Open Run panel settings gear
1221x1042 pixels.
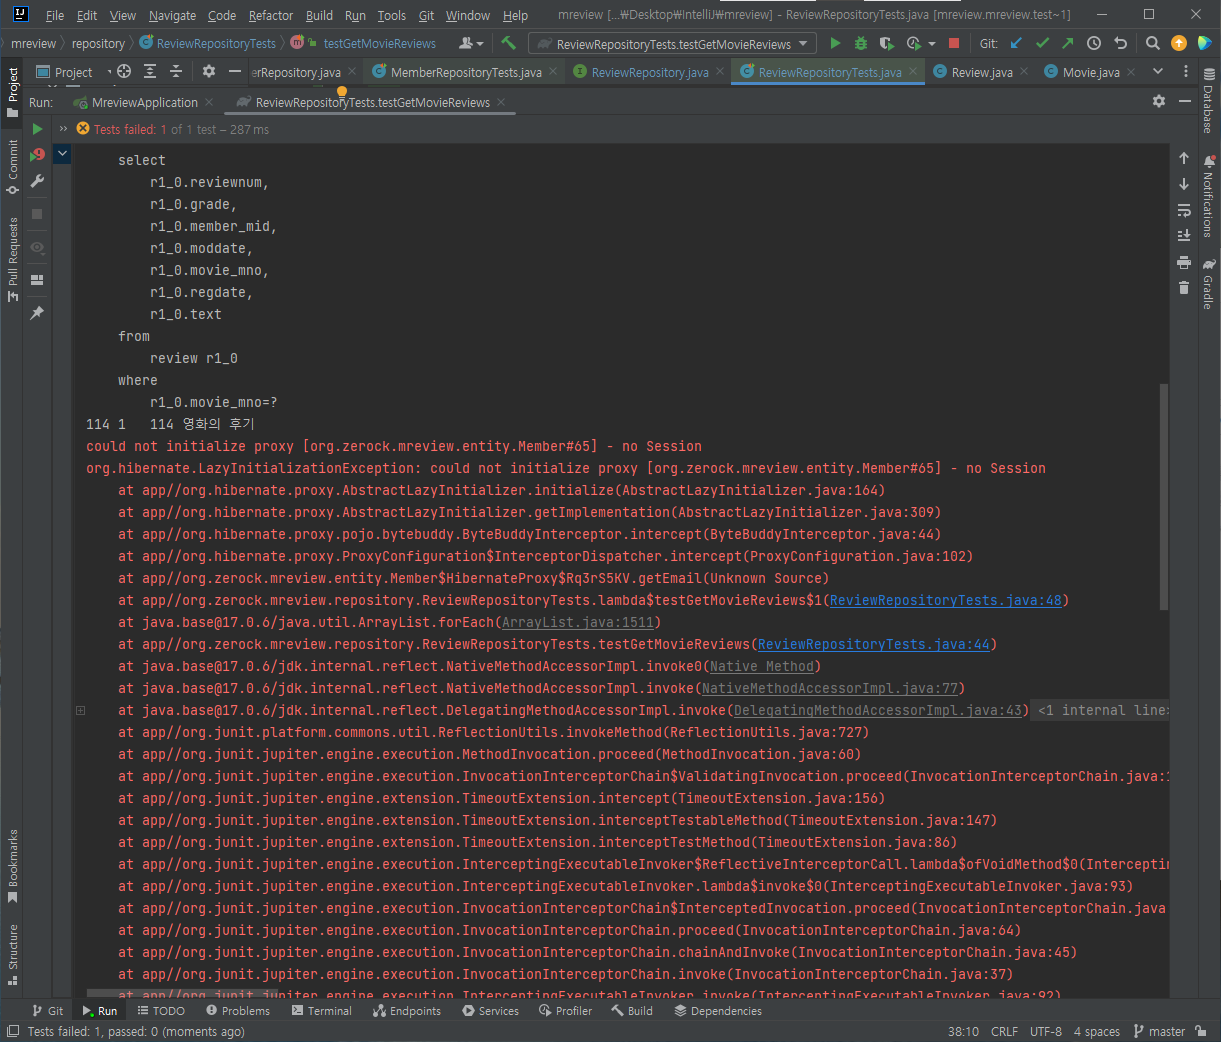pos(1159,101)
